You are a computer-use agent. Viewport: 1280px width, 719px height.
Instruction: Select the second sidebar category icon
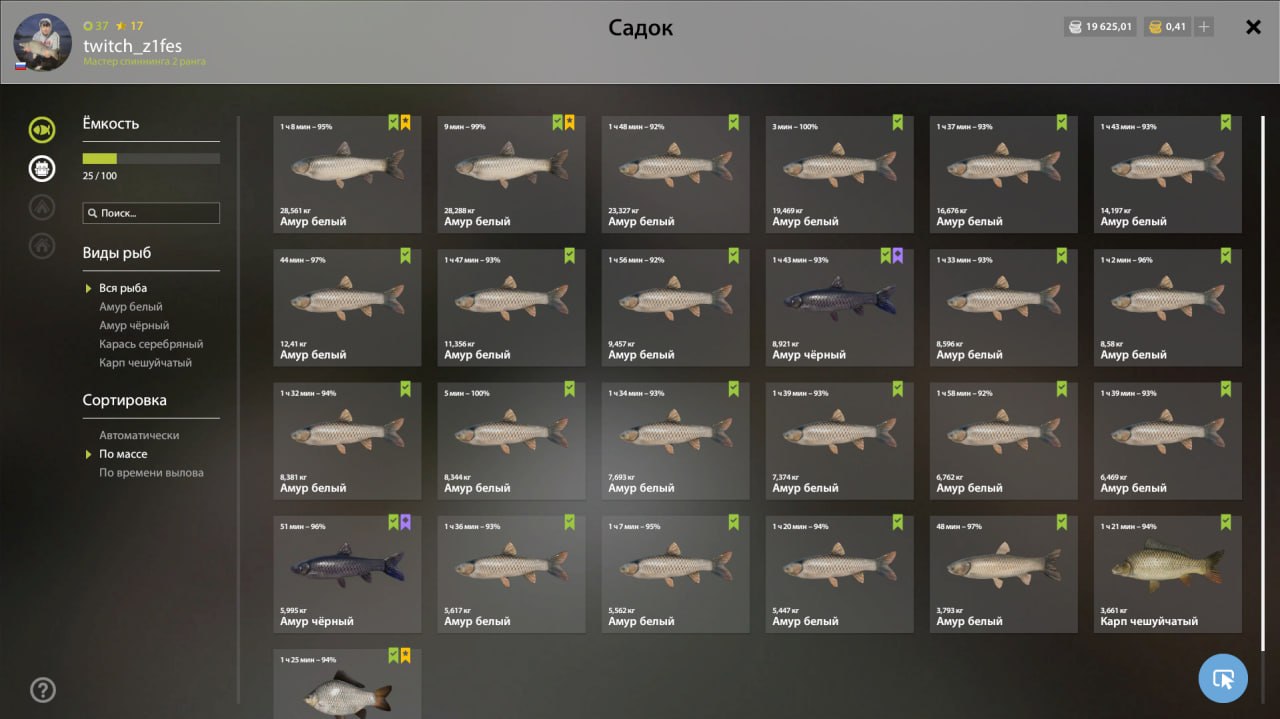click(x=42, y=169)
